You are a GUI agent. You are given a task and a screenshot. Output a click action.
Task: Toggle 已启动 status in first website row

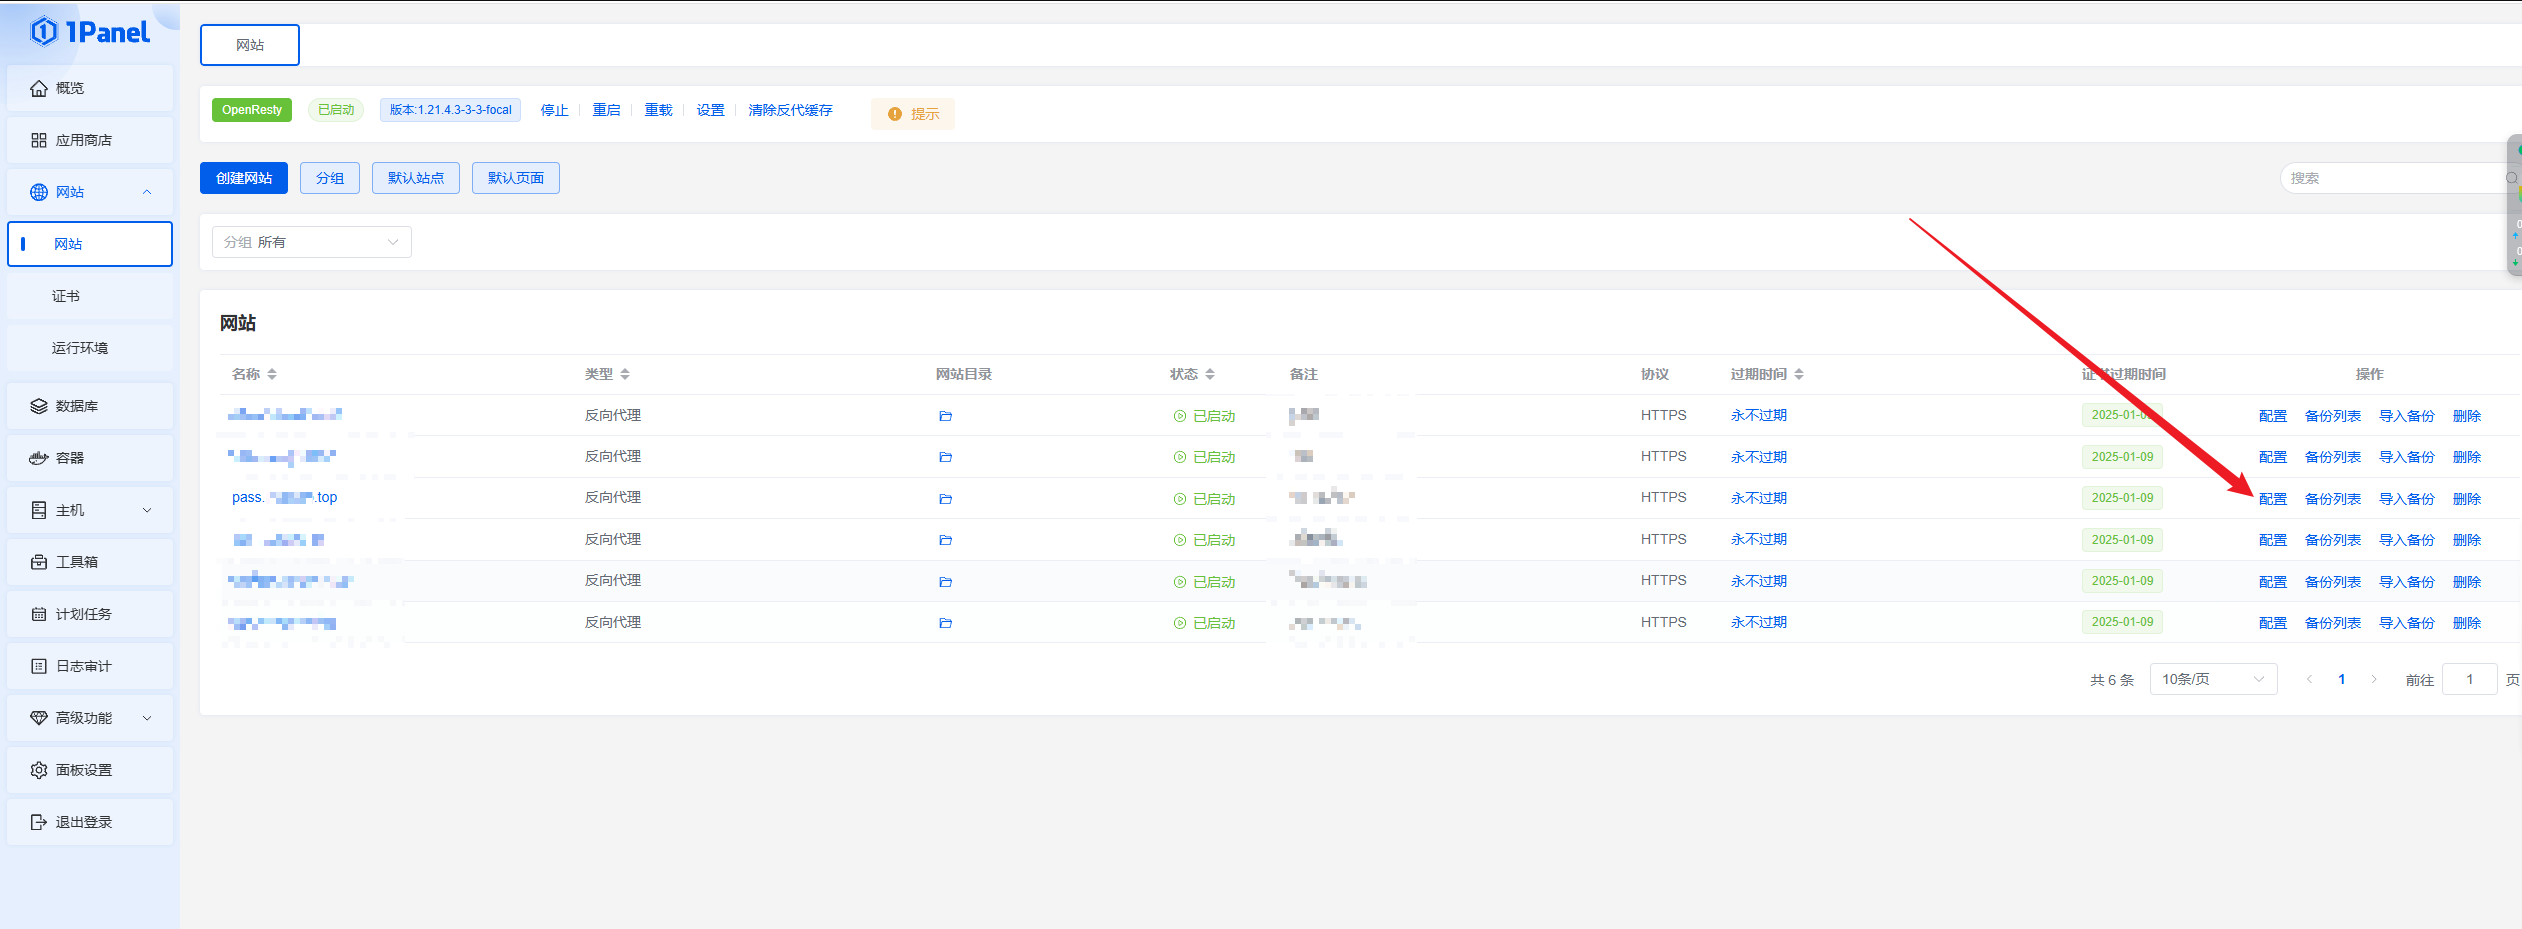1204,416
